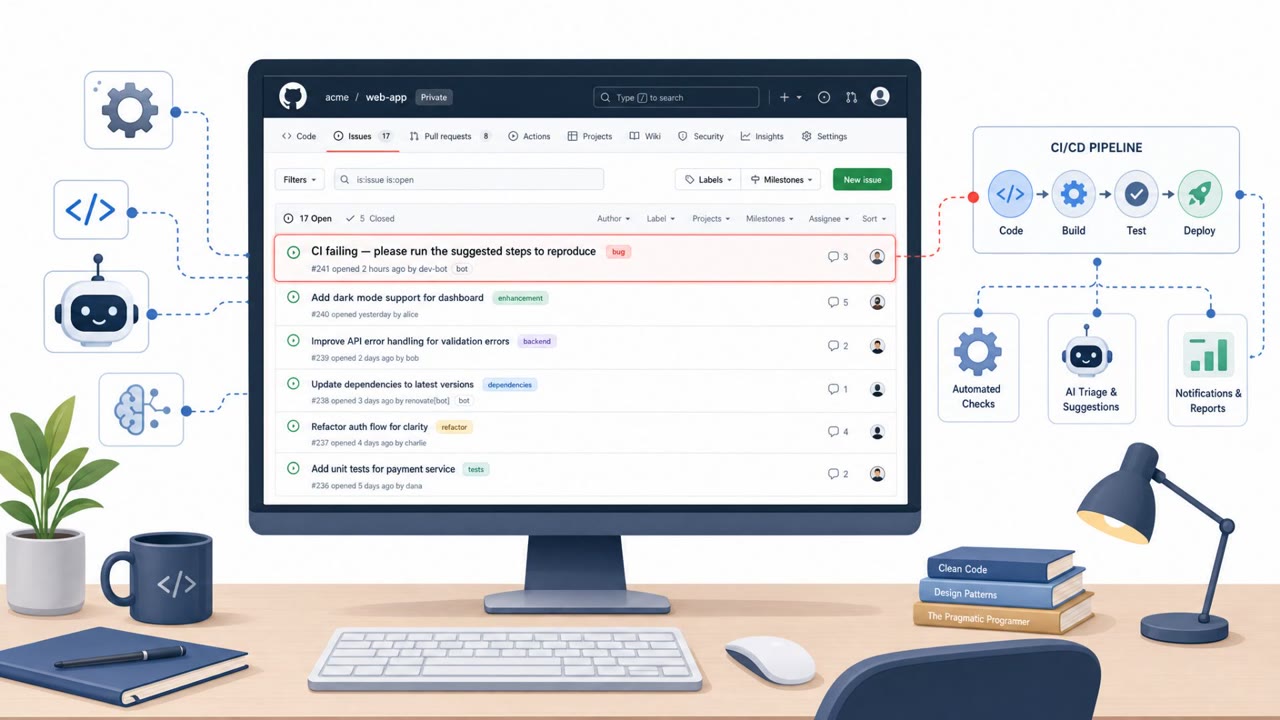
Task: Open issue 'Add dark mode support for dashboard'
Action: pyautogui.click(x=397, y=297)
